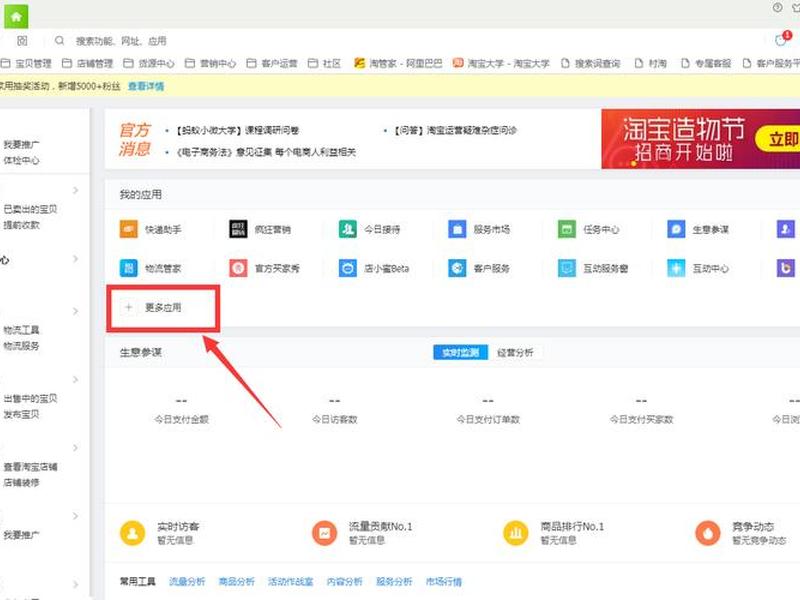
Task: Open 服务分析 in common tools
Action: (394, 582)
